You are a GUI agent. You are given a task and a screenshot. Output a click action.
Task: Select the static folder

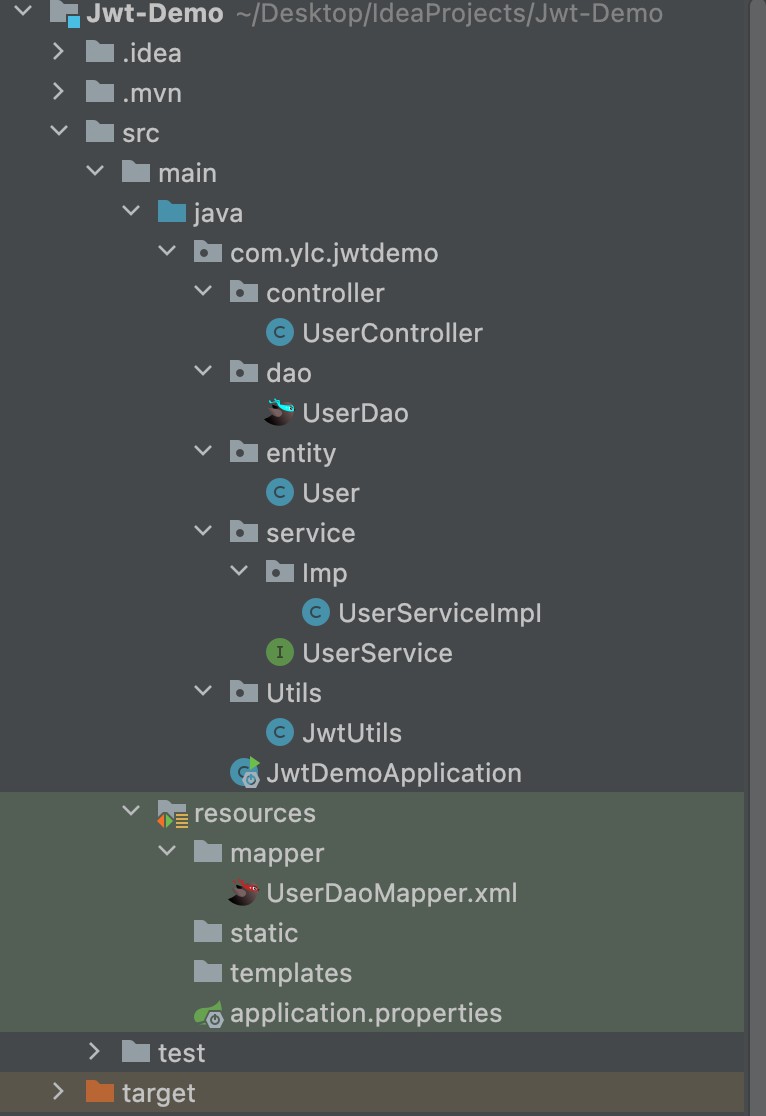263,933
